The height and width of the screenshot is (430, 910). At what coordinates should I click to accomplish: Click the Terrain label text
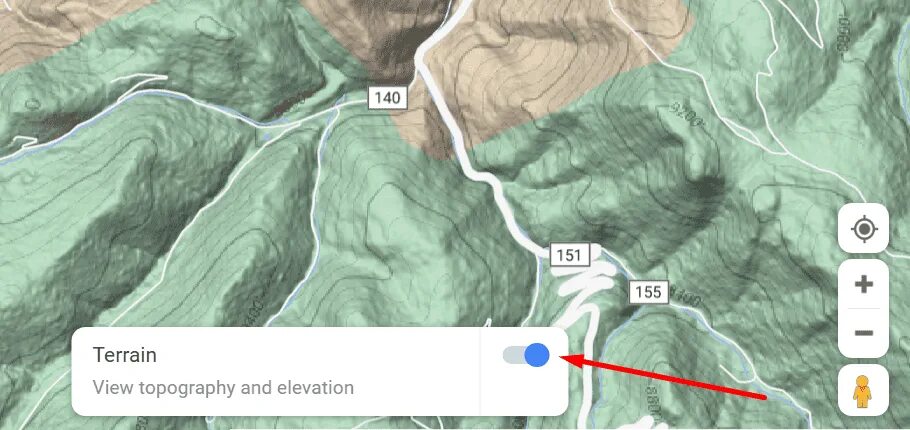(x=125, y=355)
